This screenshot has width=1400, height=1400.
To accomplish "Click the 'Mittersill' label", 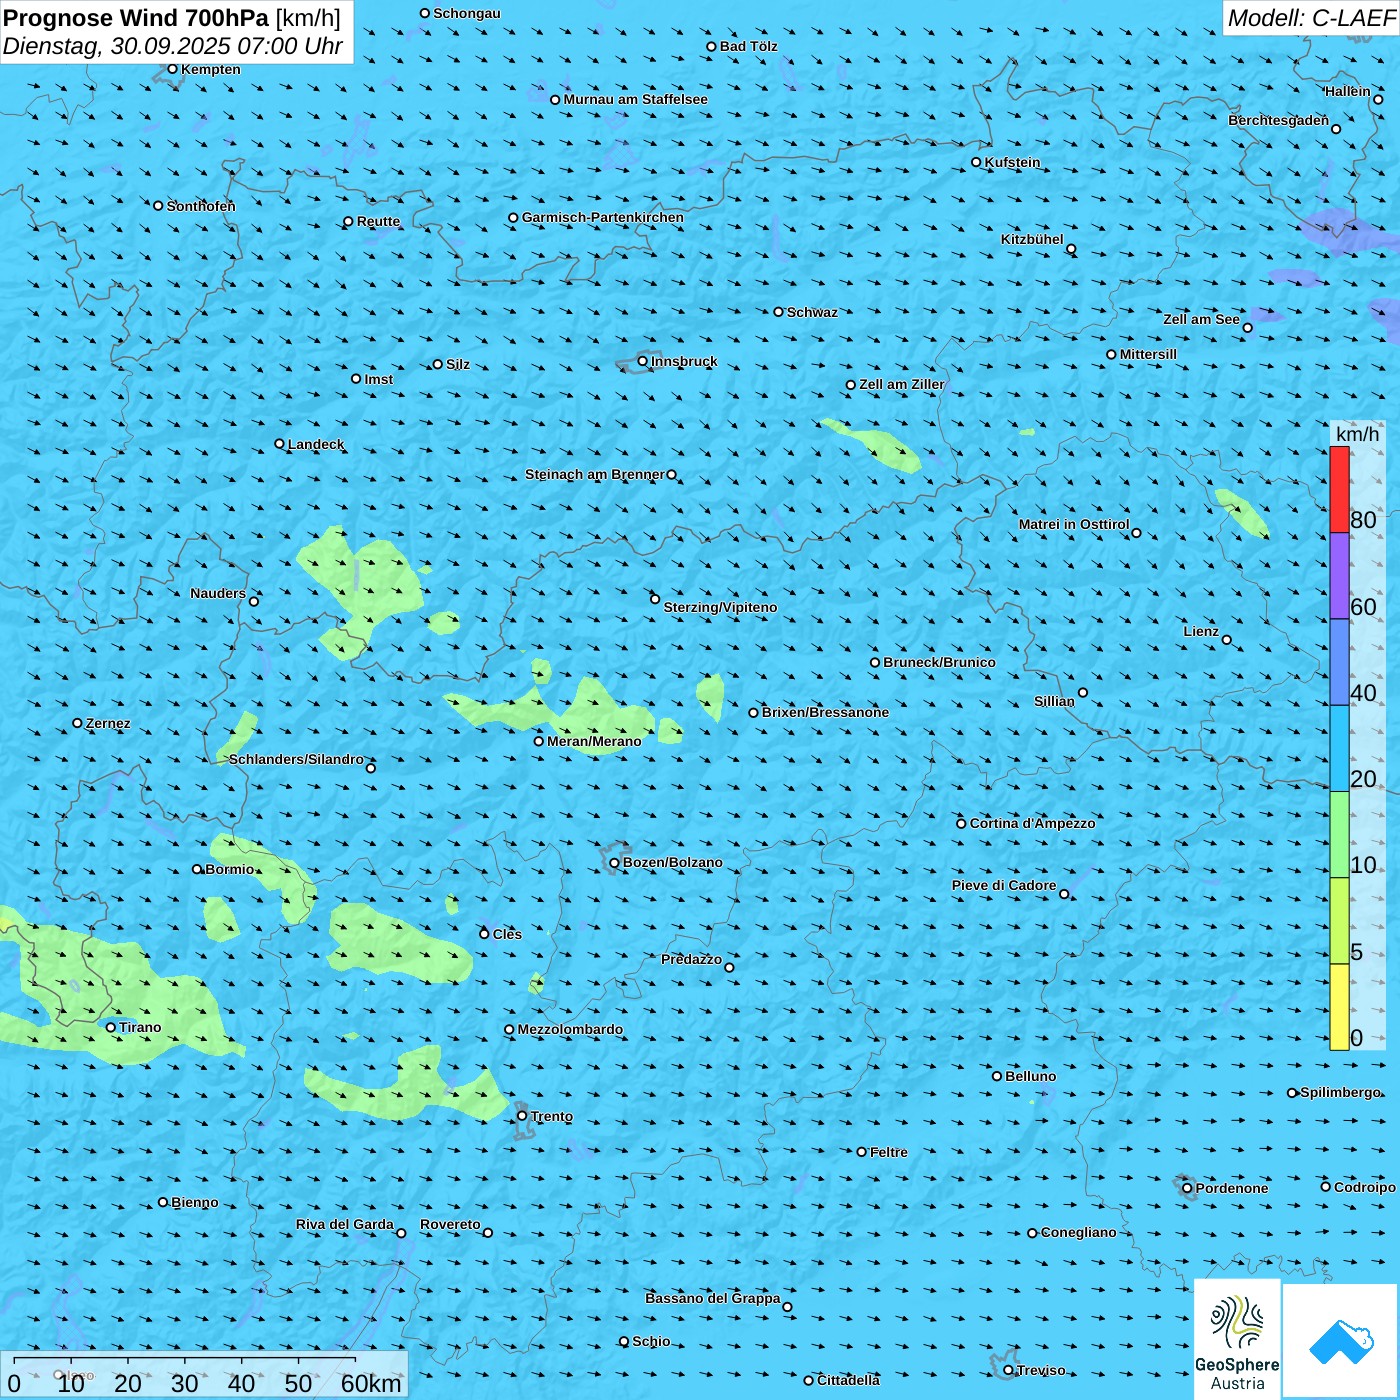I will [1148, 354].
